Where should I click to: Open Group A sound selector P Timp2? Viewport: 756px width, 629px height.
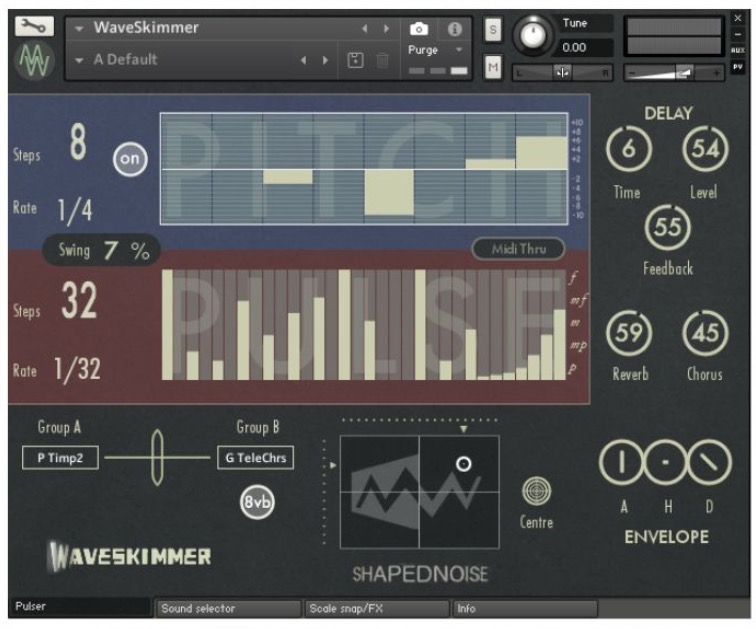coord(60,457)
